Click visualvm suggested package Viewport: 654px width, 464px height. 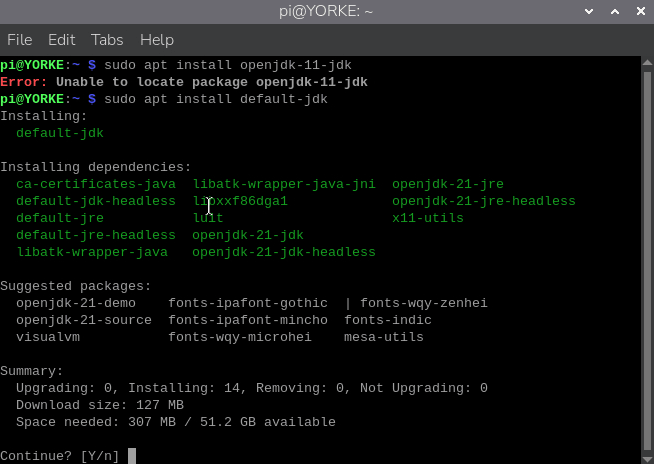[x=48, y=337]
